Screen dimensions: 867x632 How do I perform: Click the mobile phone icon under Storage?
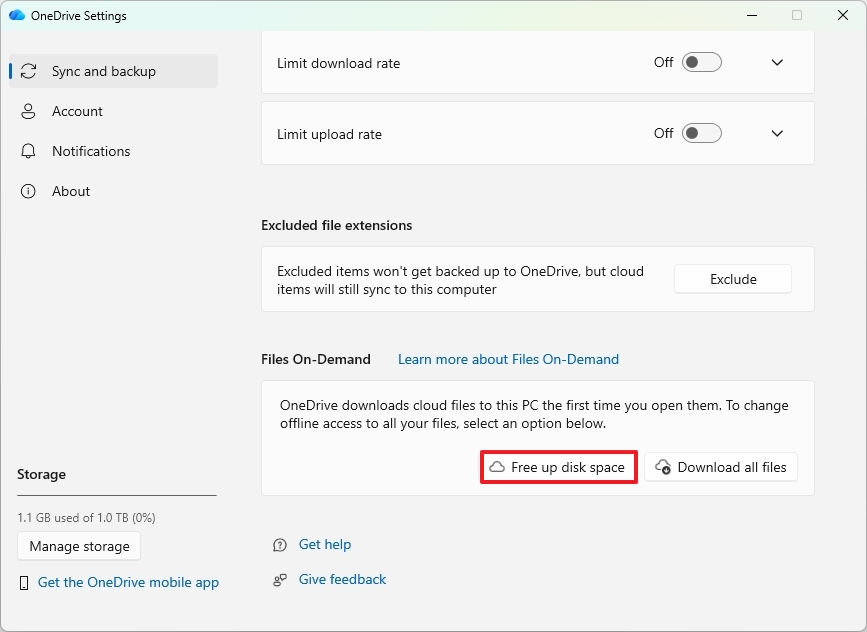25,583
